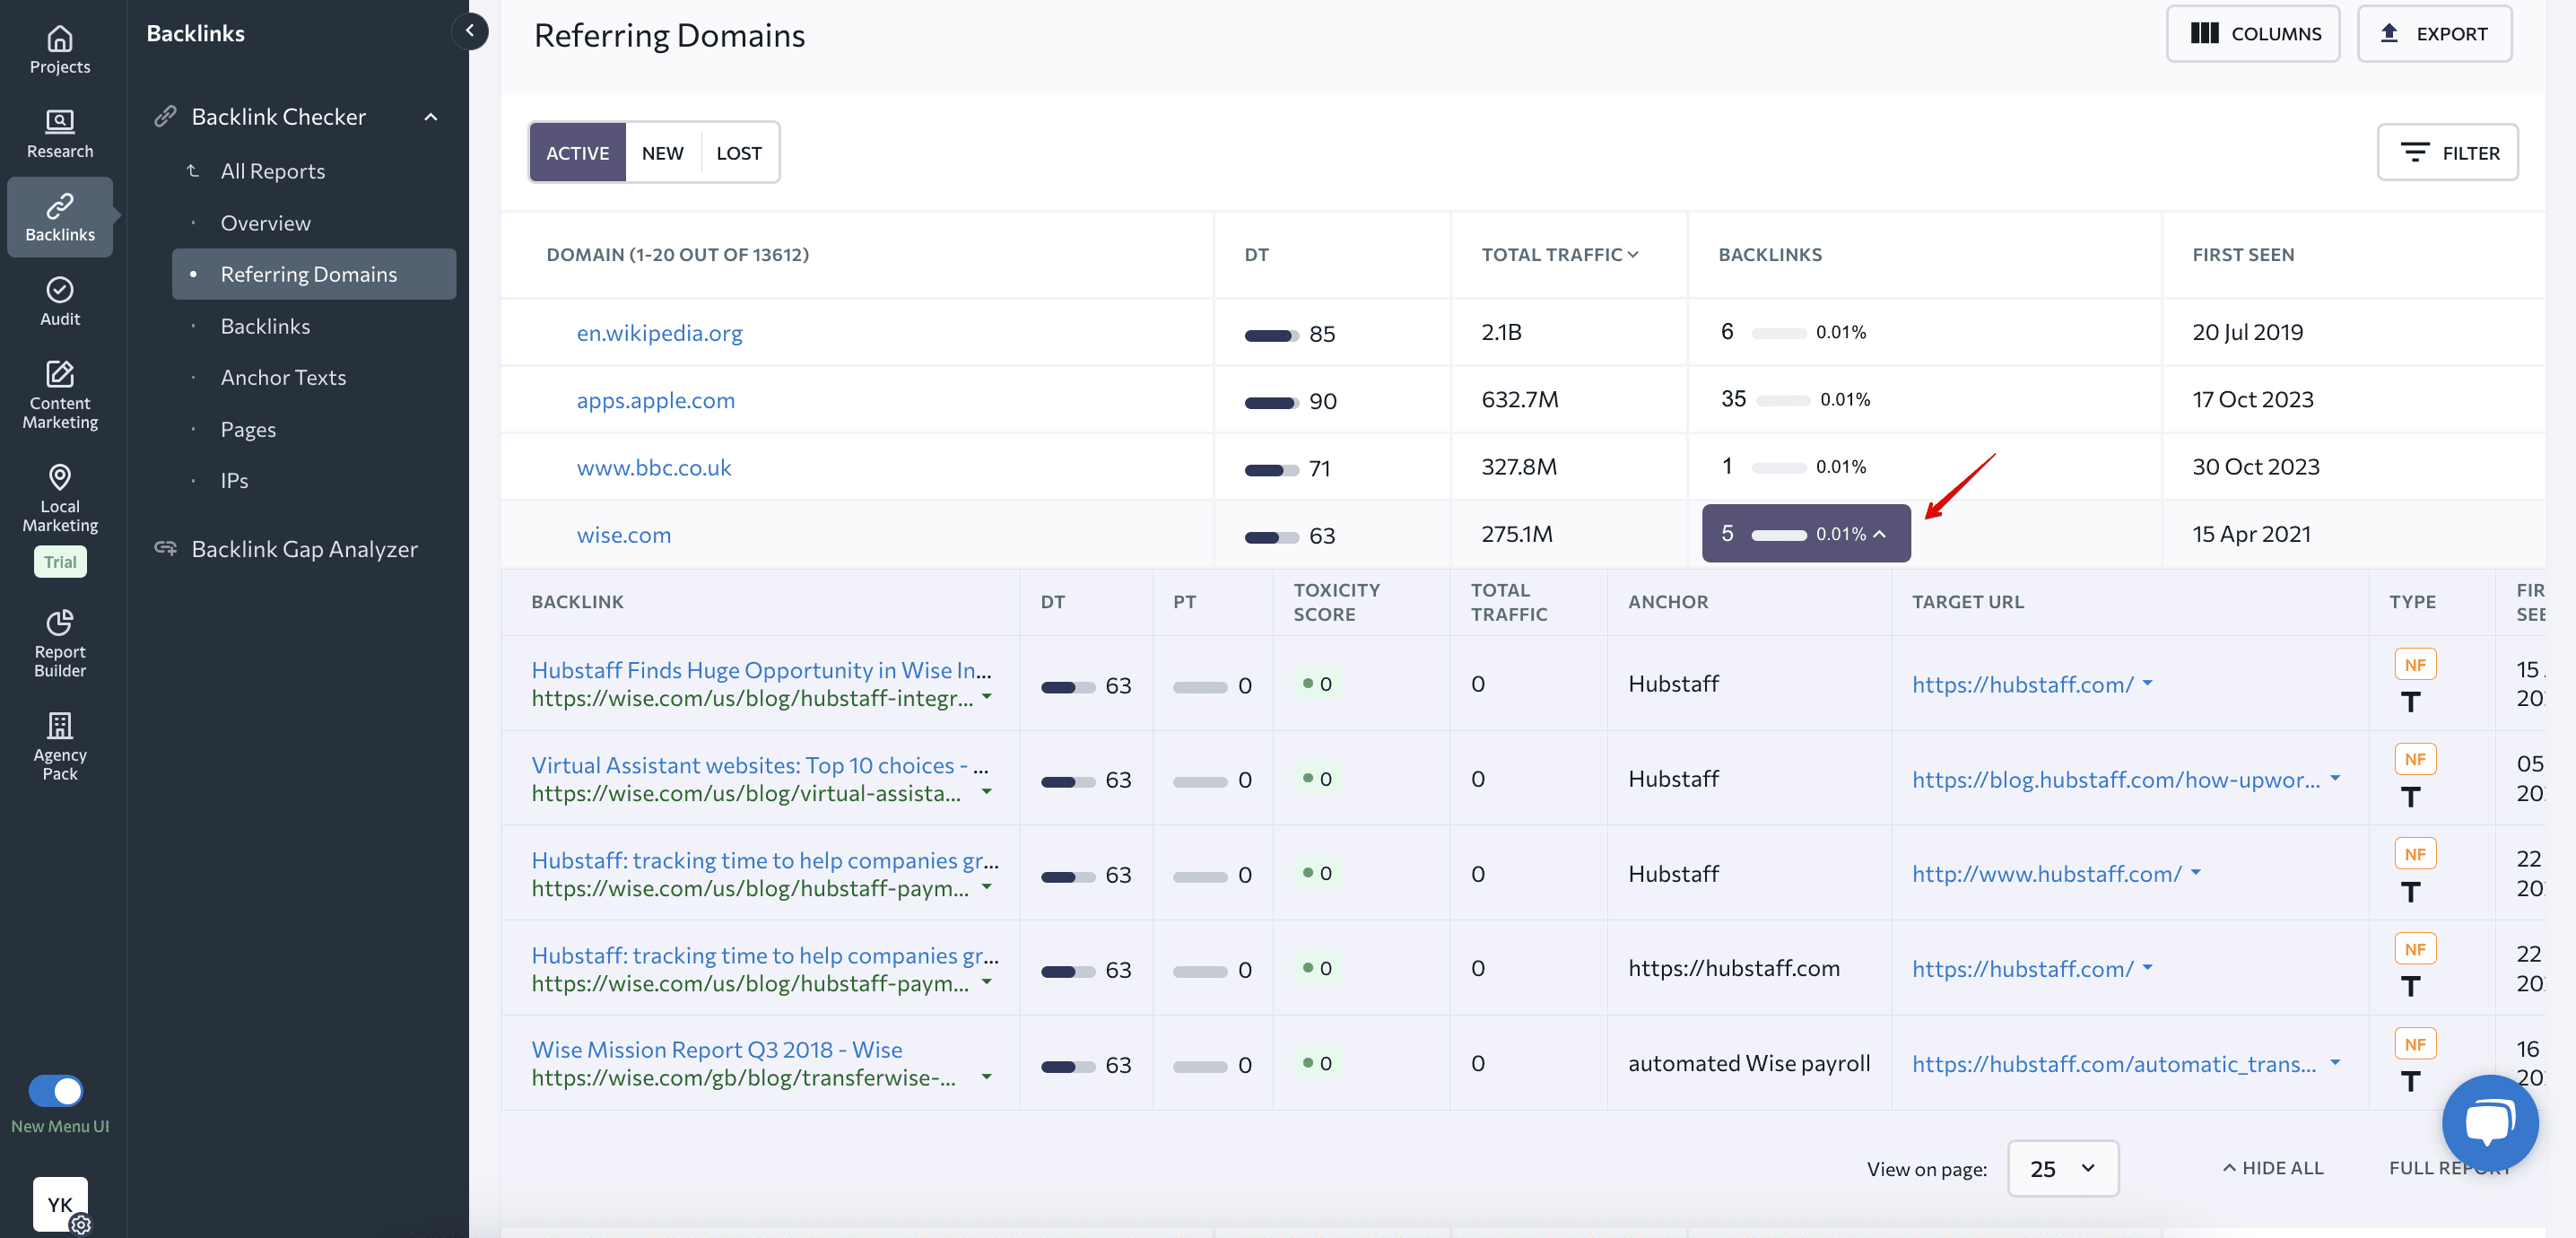Collapse the Backlink Checker section
This screenshot has height=1238, width=2576.
431,115
